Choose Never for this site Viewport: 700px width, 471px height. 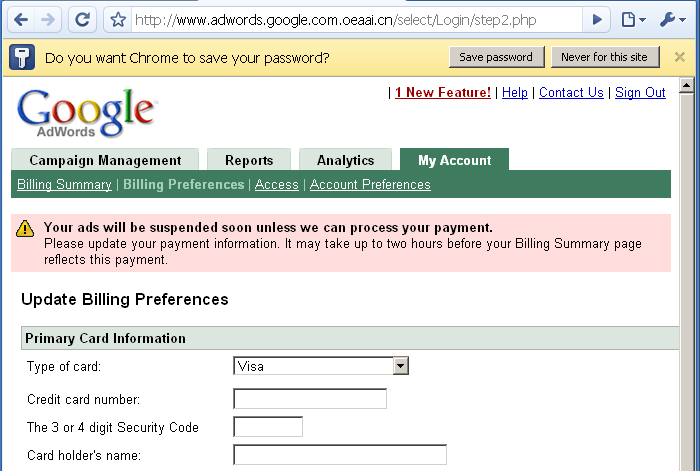pyautogui.click(x=604, y=57)
